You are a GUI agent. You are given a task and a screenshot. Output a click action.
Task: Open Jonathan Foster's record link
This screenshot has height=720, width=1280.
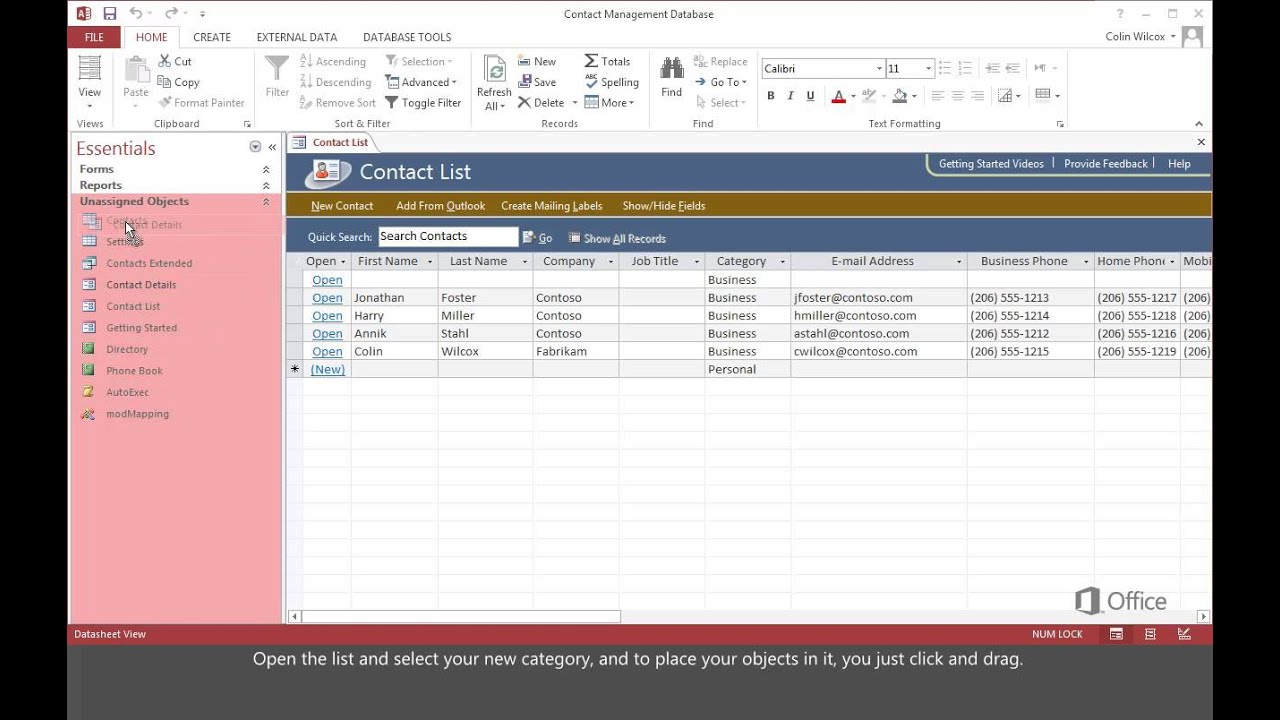coord(327,298)
